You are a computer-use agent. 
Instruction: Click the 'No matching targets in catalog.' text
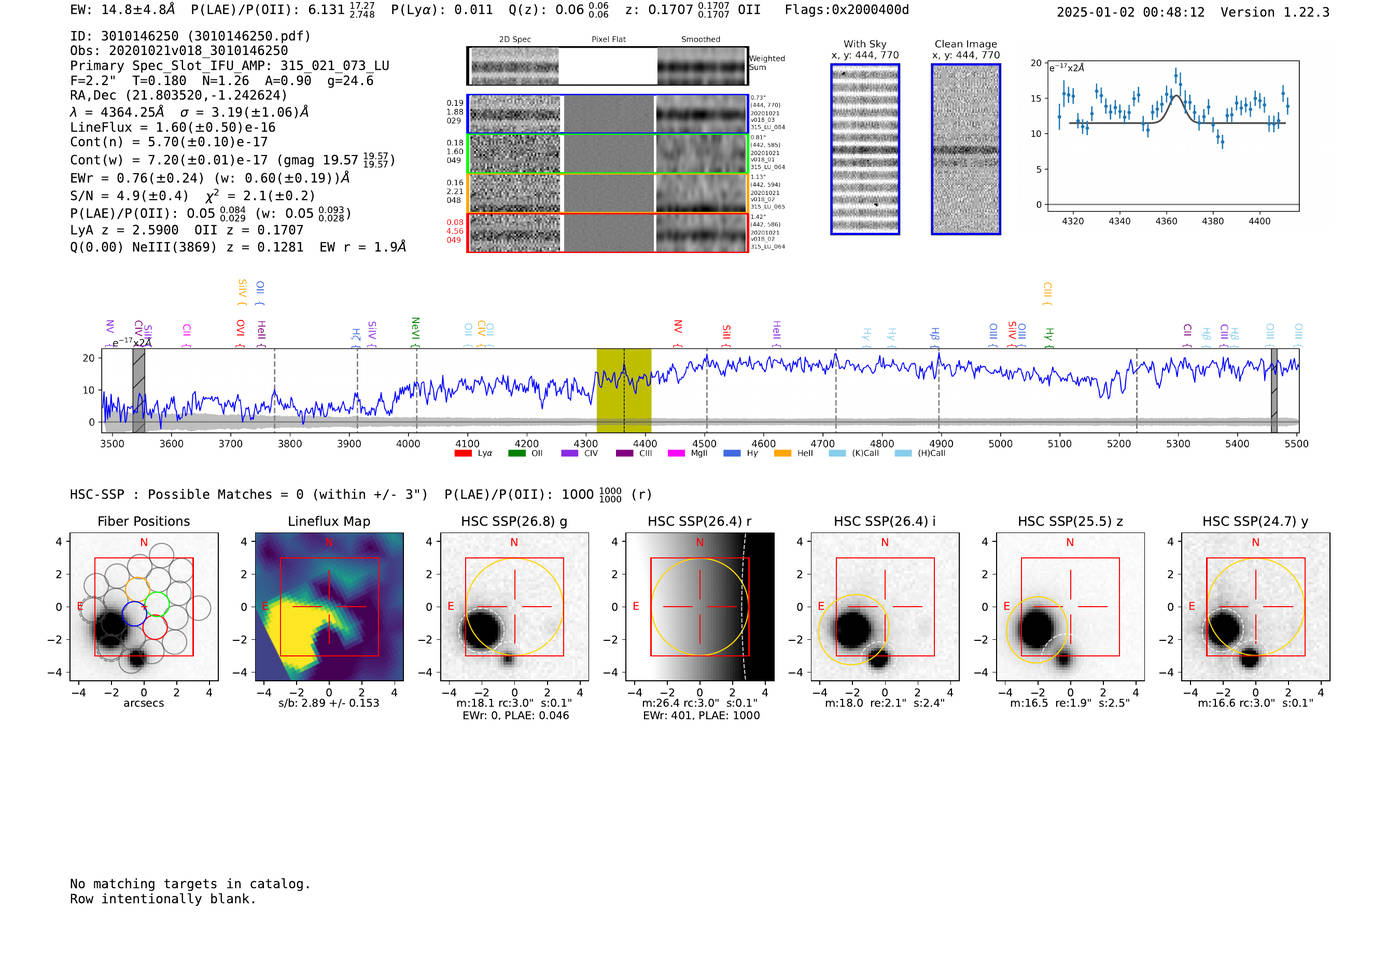coord(190,884)
